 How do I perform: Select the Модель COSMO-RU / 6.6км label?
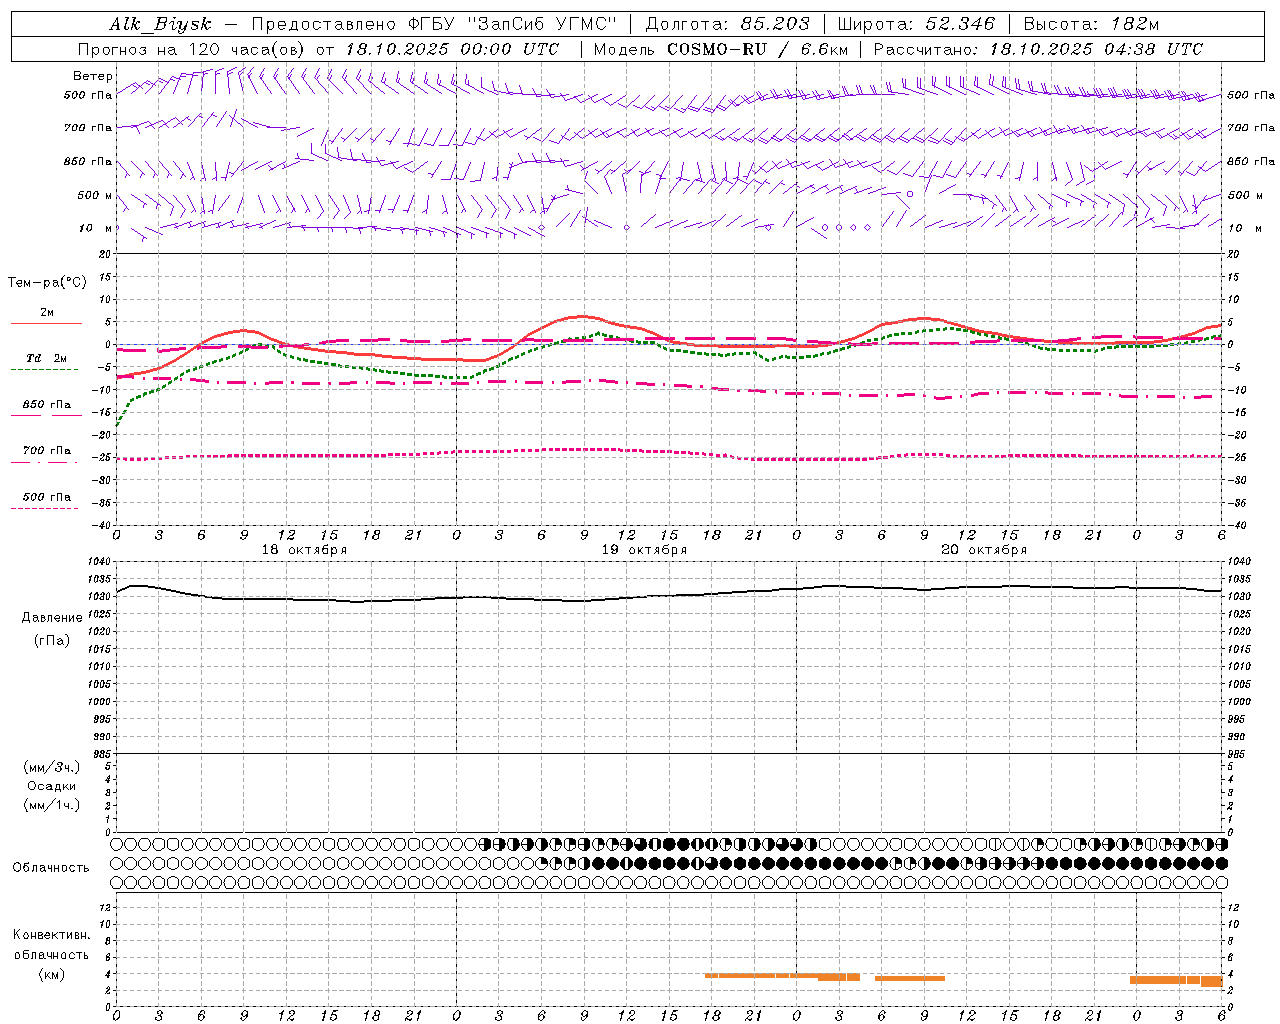pyautogui.click(x=719, y=49)
